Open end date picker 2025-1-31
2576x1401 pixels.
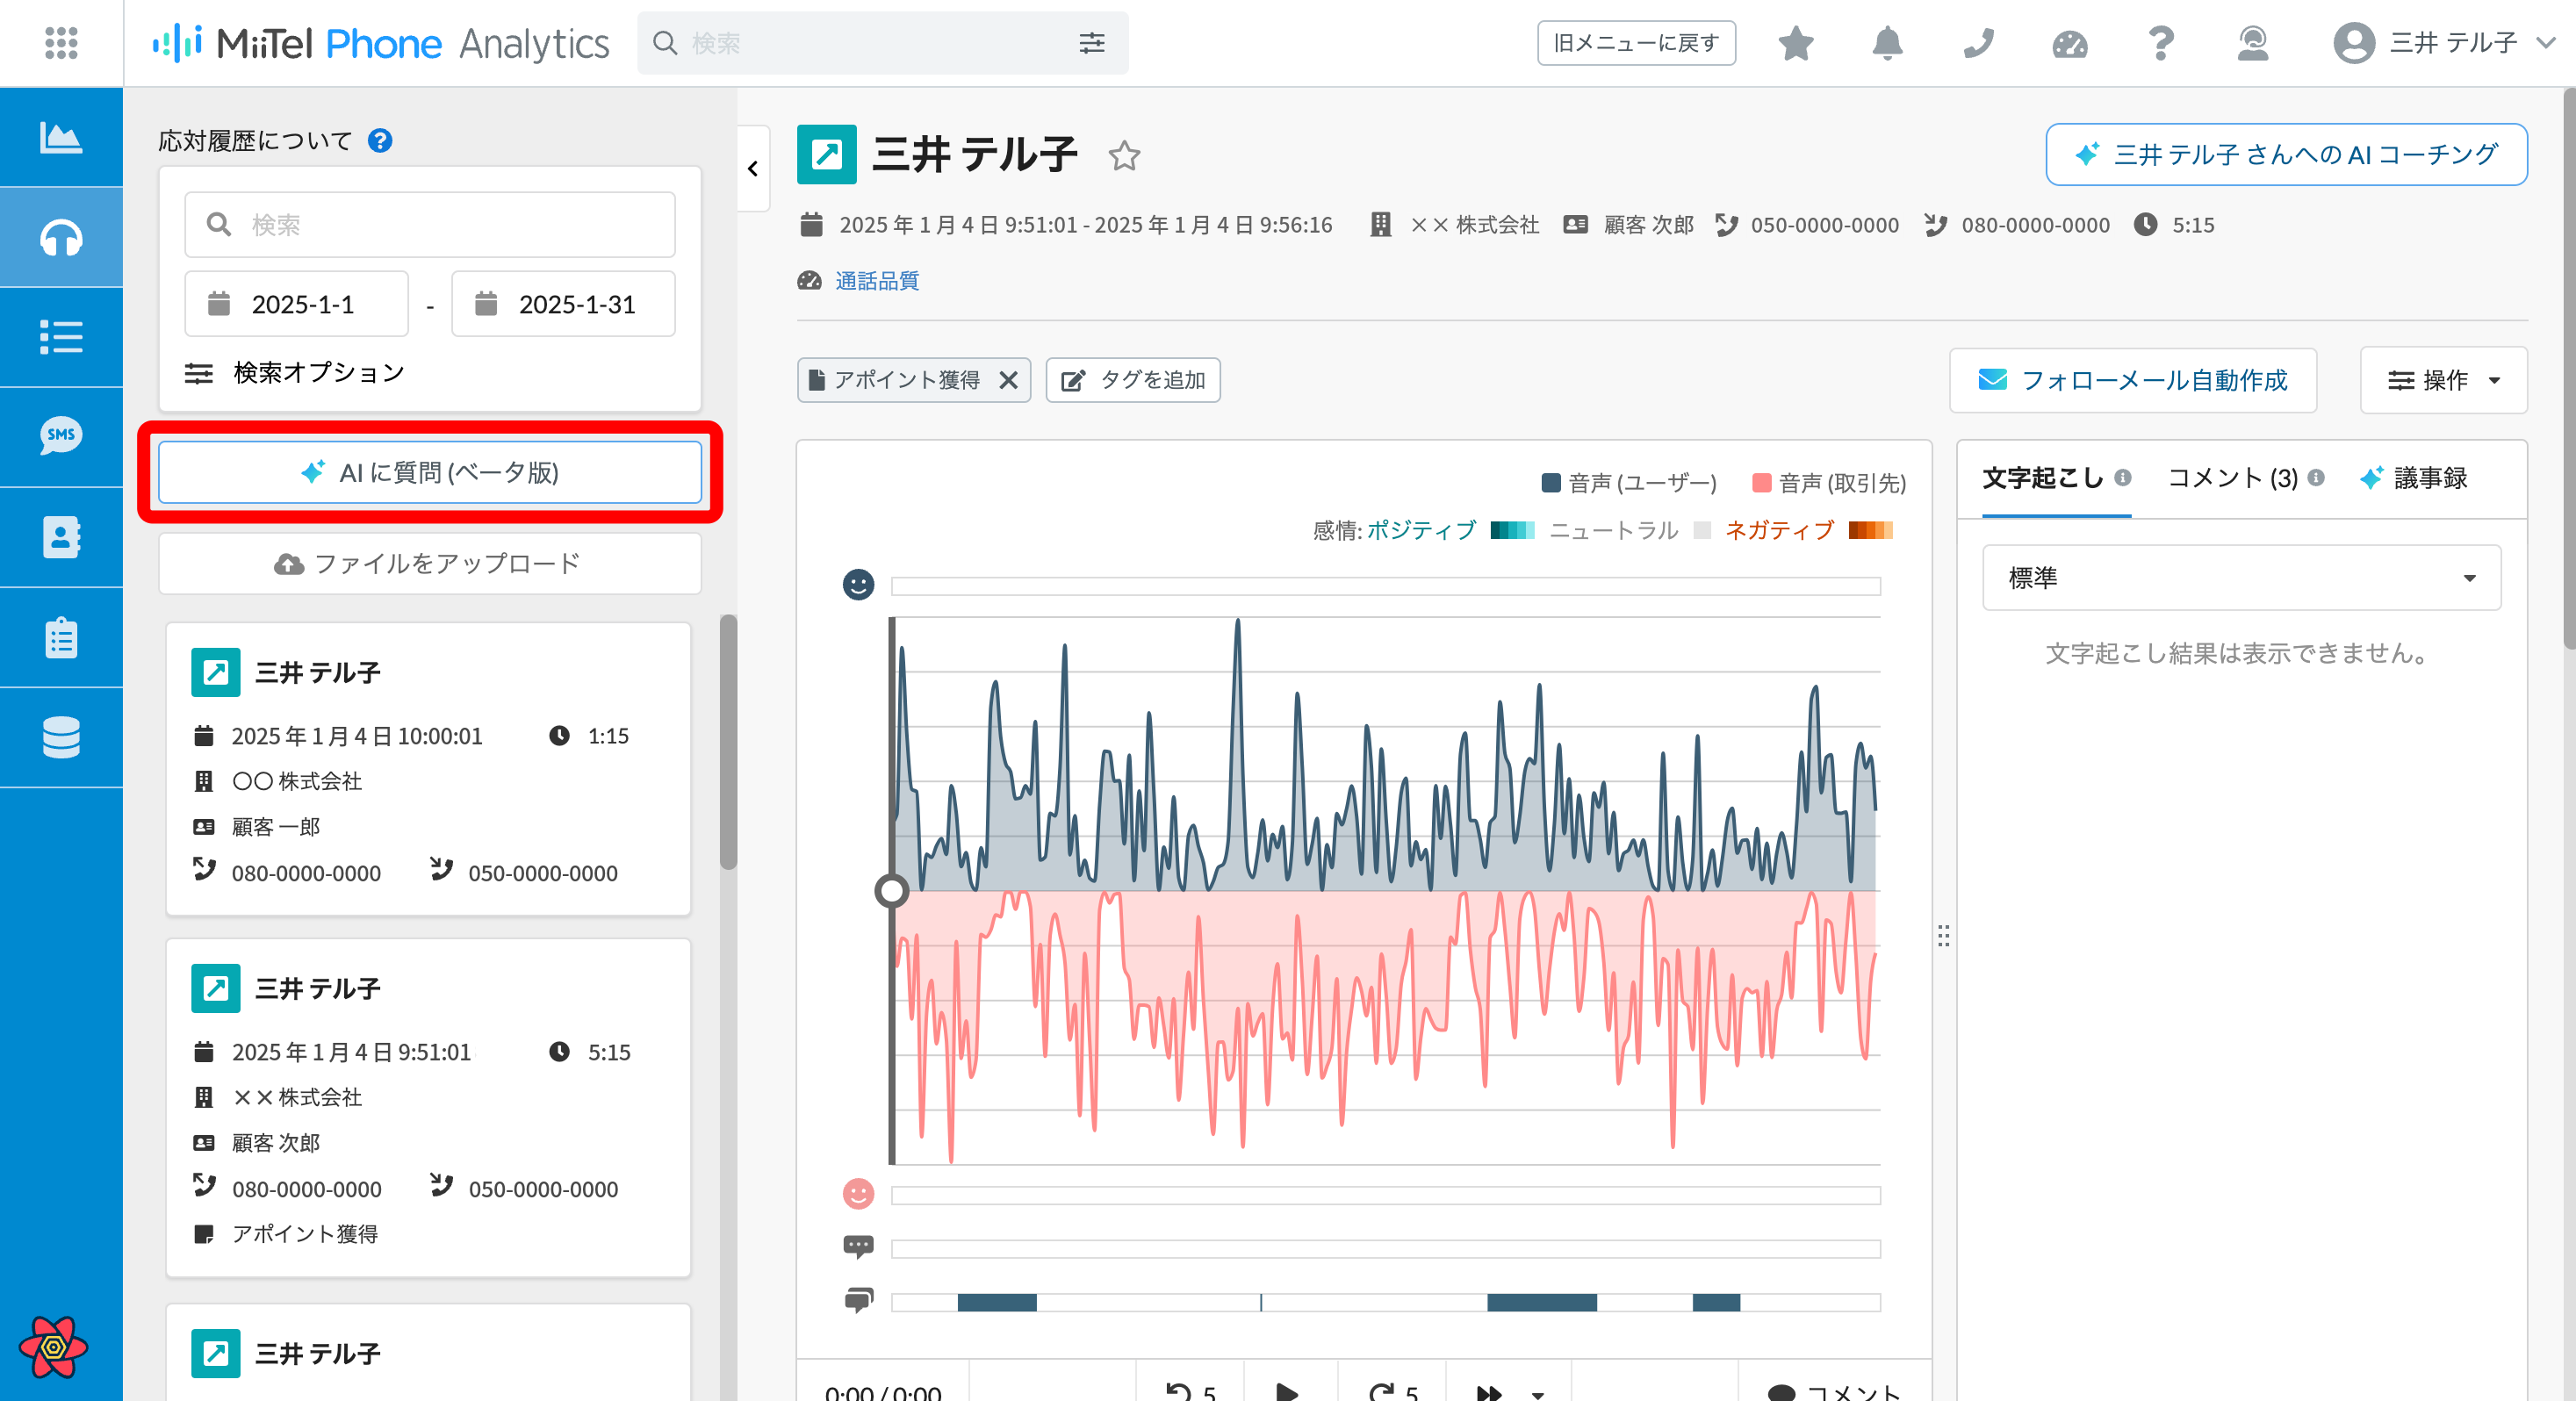point(563,304)
